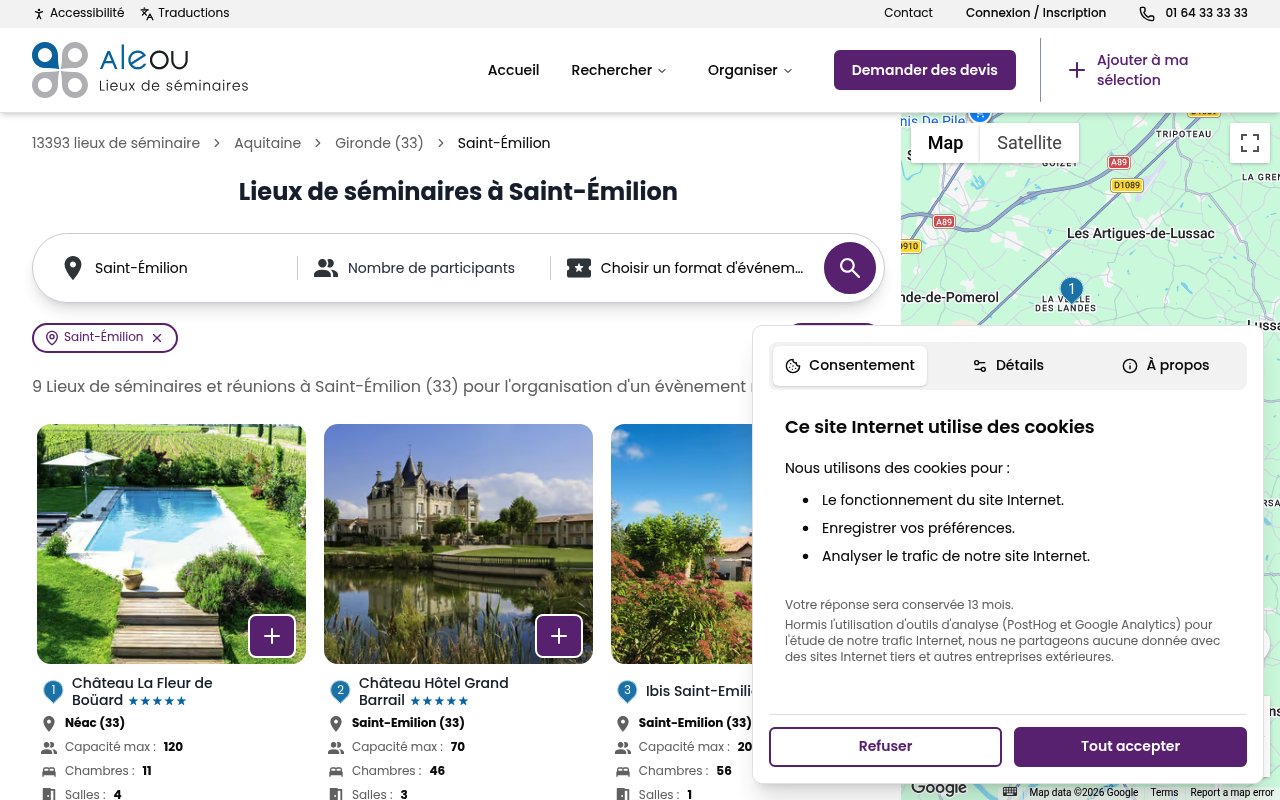Click map marker number 2 beside Grand Barrail
This screenshot has height=800, width=1280.
[x=340, y=691]
